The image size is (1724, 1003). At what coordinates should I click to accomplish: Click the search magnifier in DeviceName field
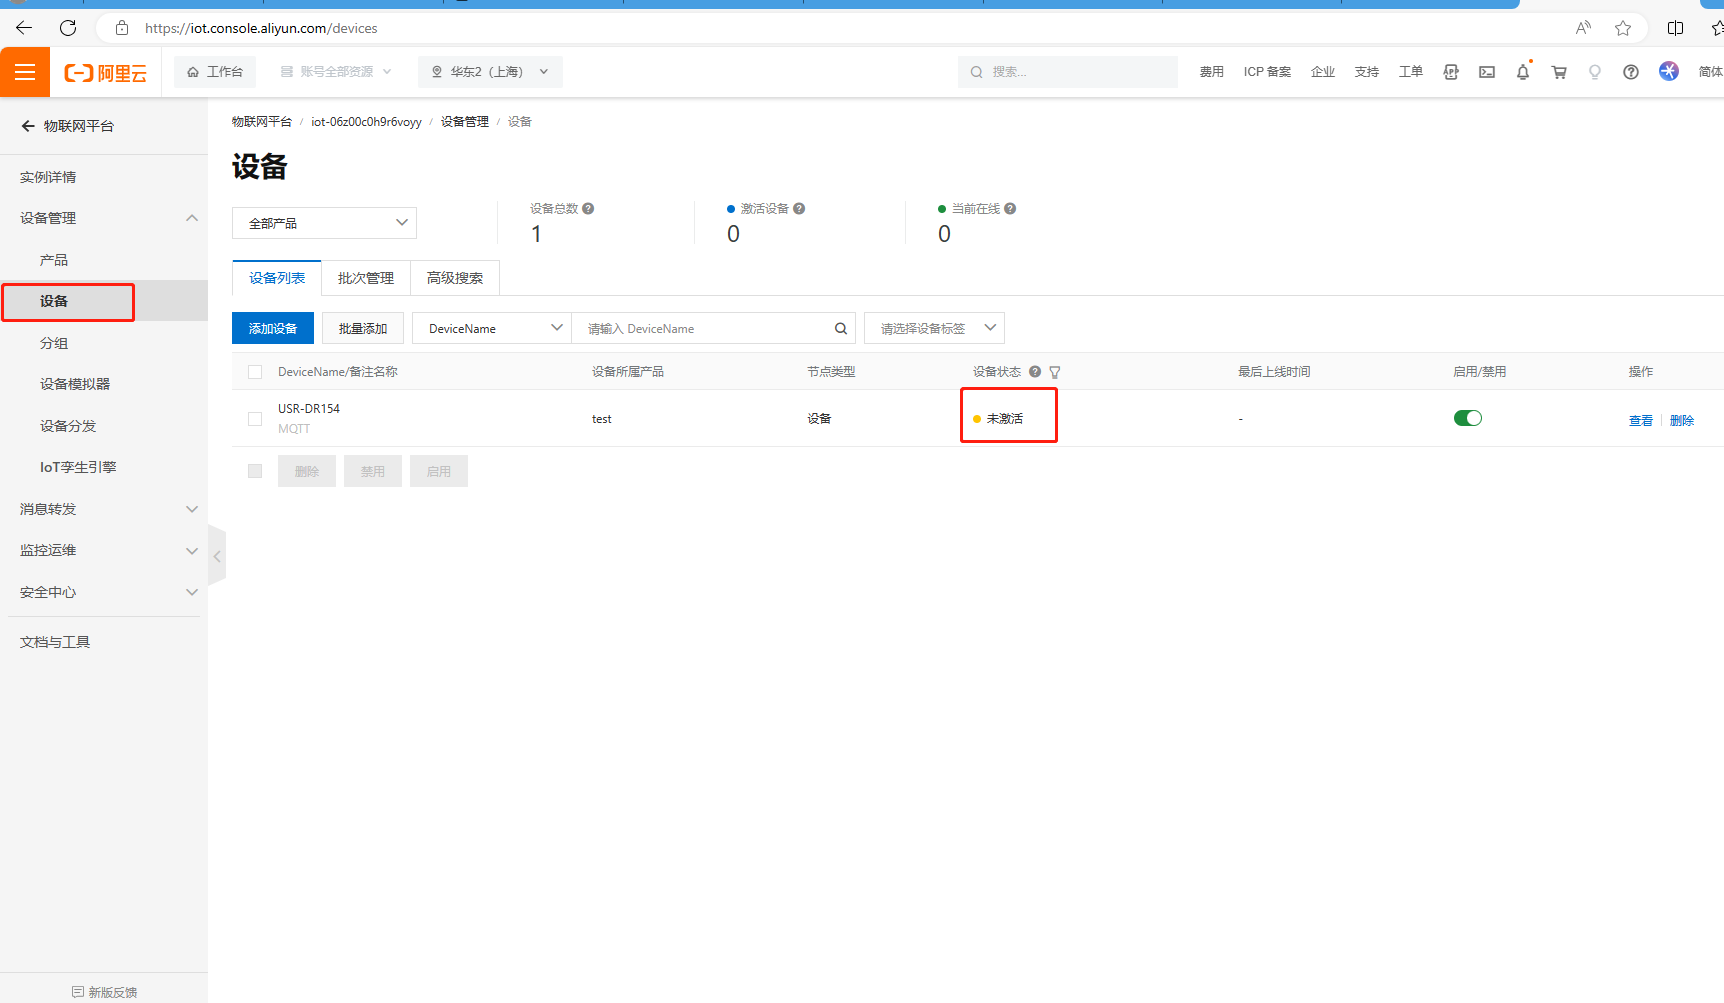click(840, 329)
